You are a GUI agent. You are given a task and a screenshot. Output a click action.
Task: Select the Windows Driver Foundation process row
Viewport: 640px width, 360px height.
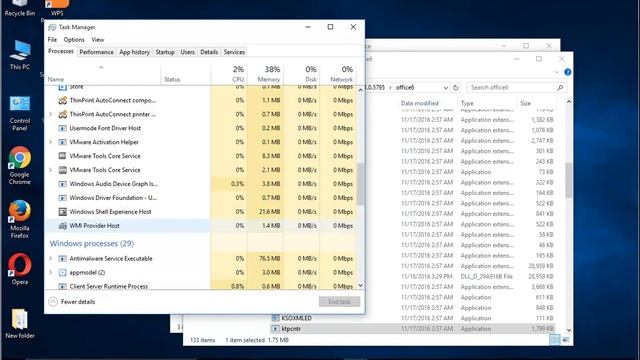click(201, 198)
